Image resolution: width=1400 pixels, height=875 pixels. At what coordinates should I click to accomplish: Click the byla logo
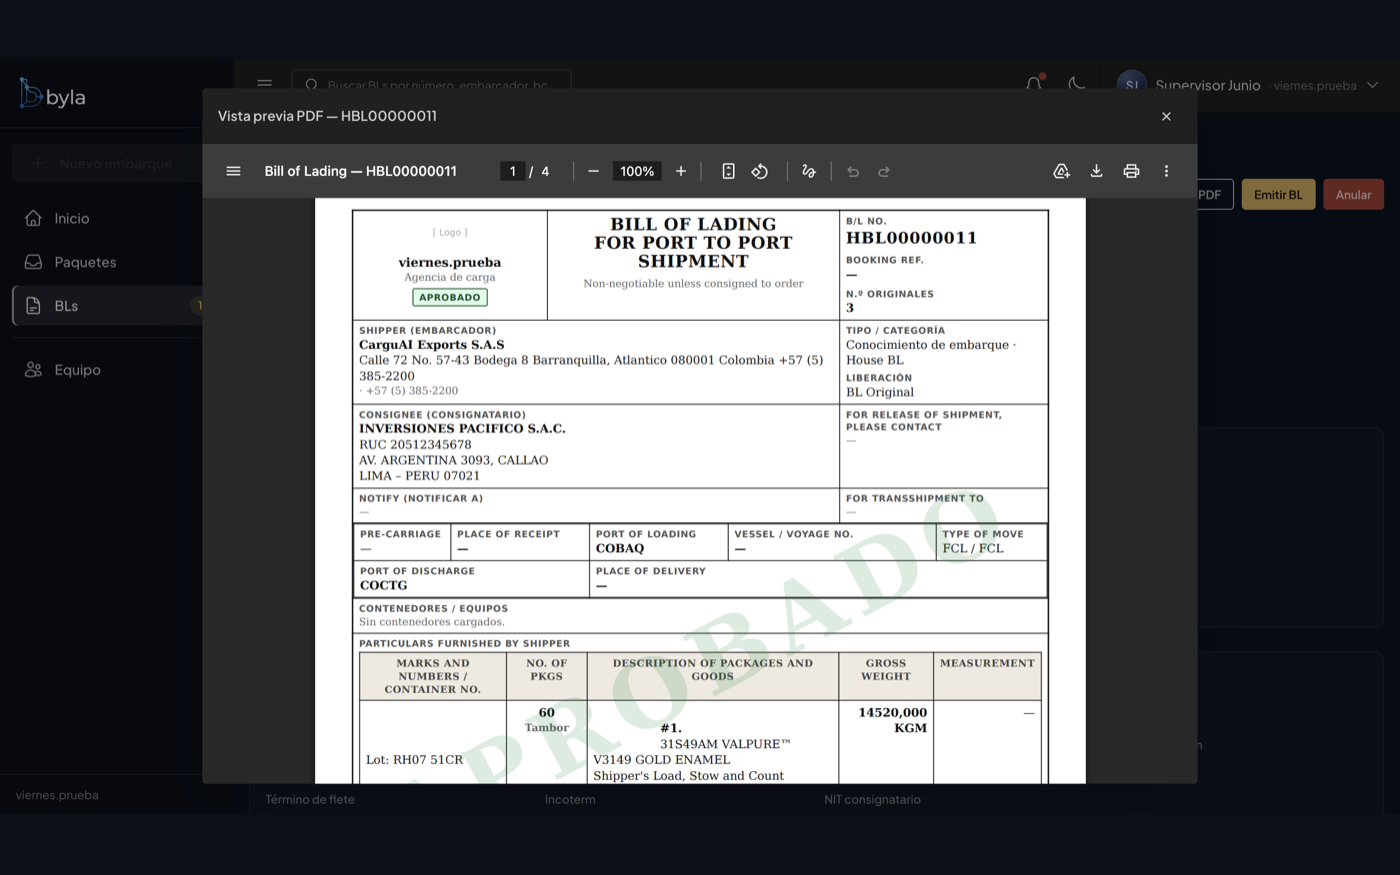[x=53, y=95]
